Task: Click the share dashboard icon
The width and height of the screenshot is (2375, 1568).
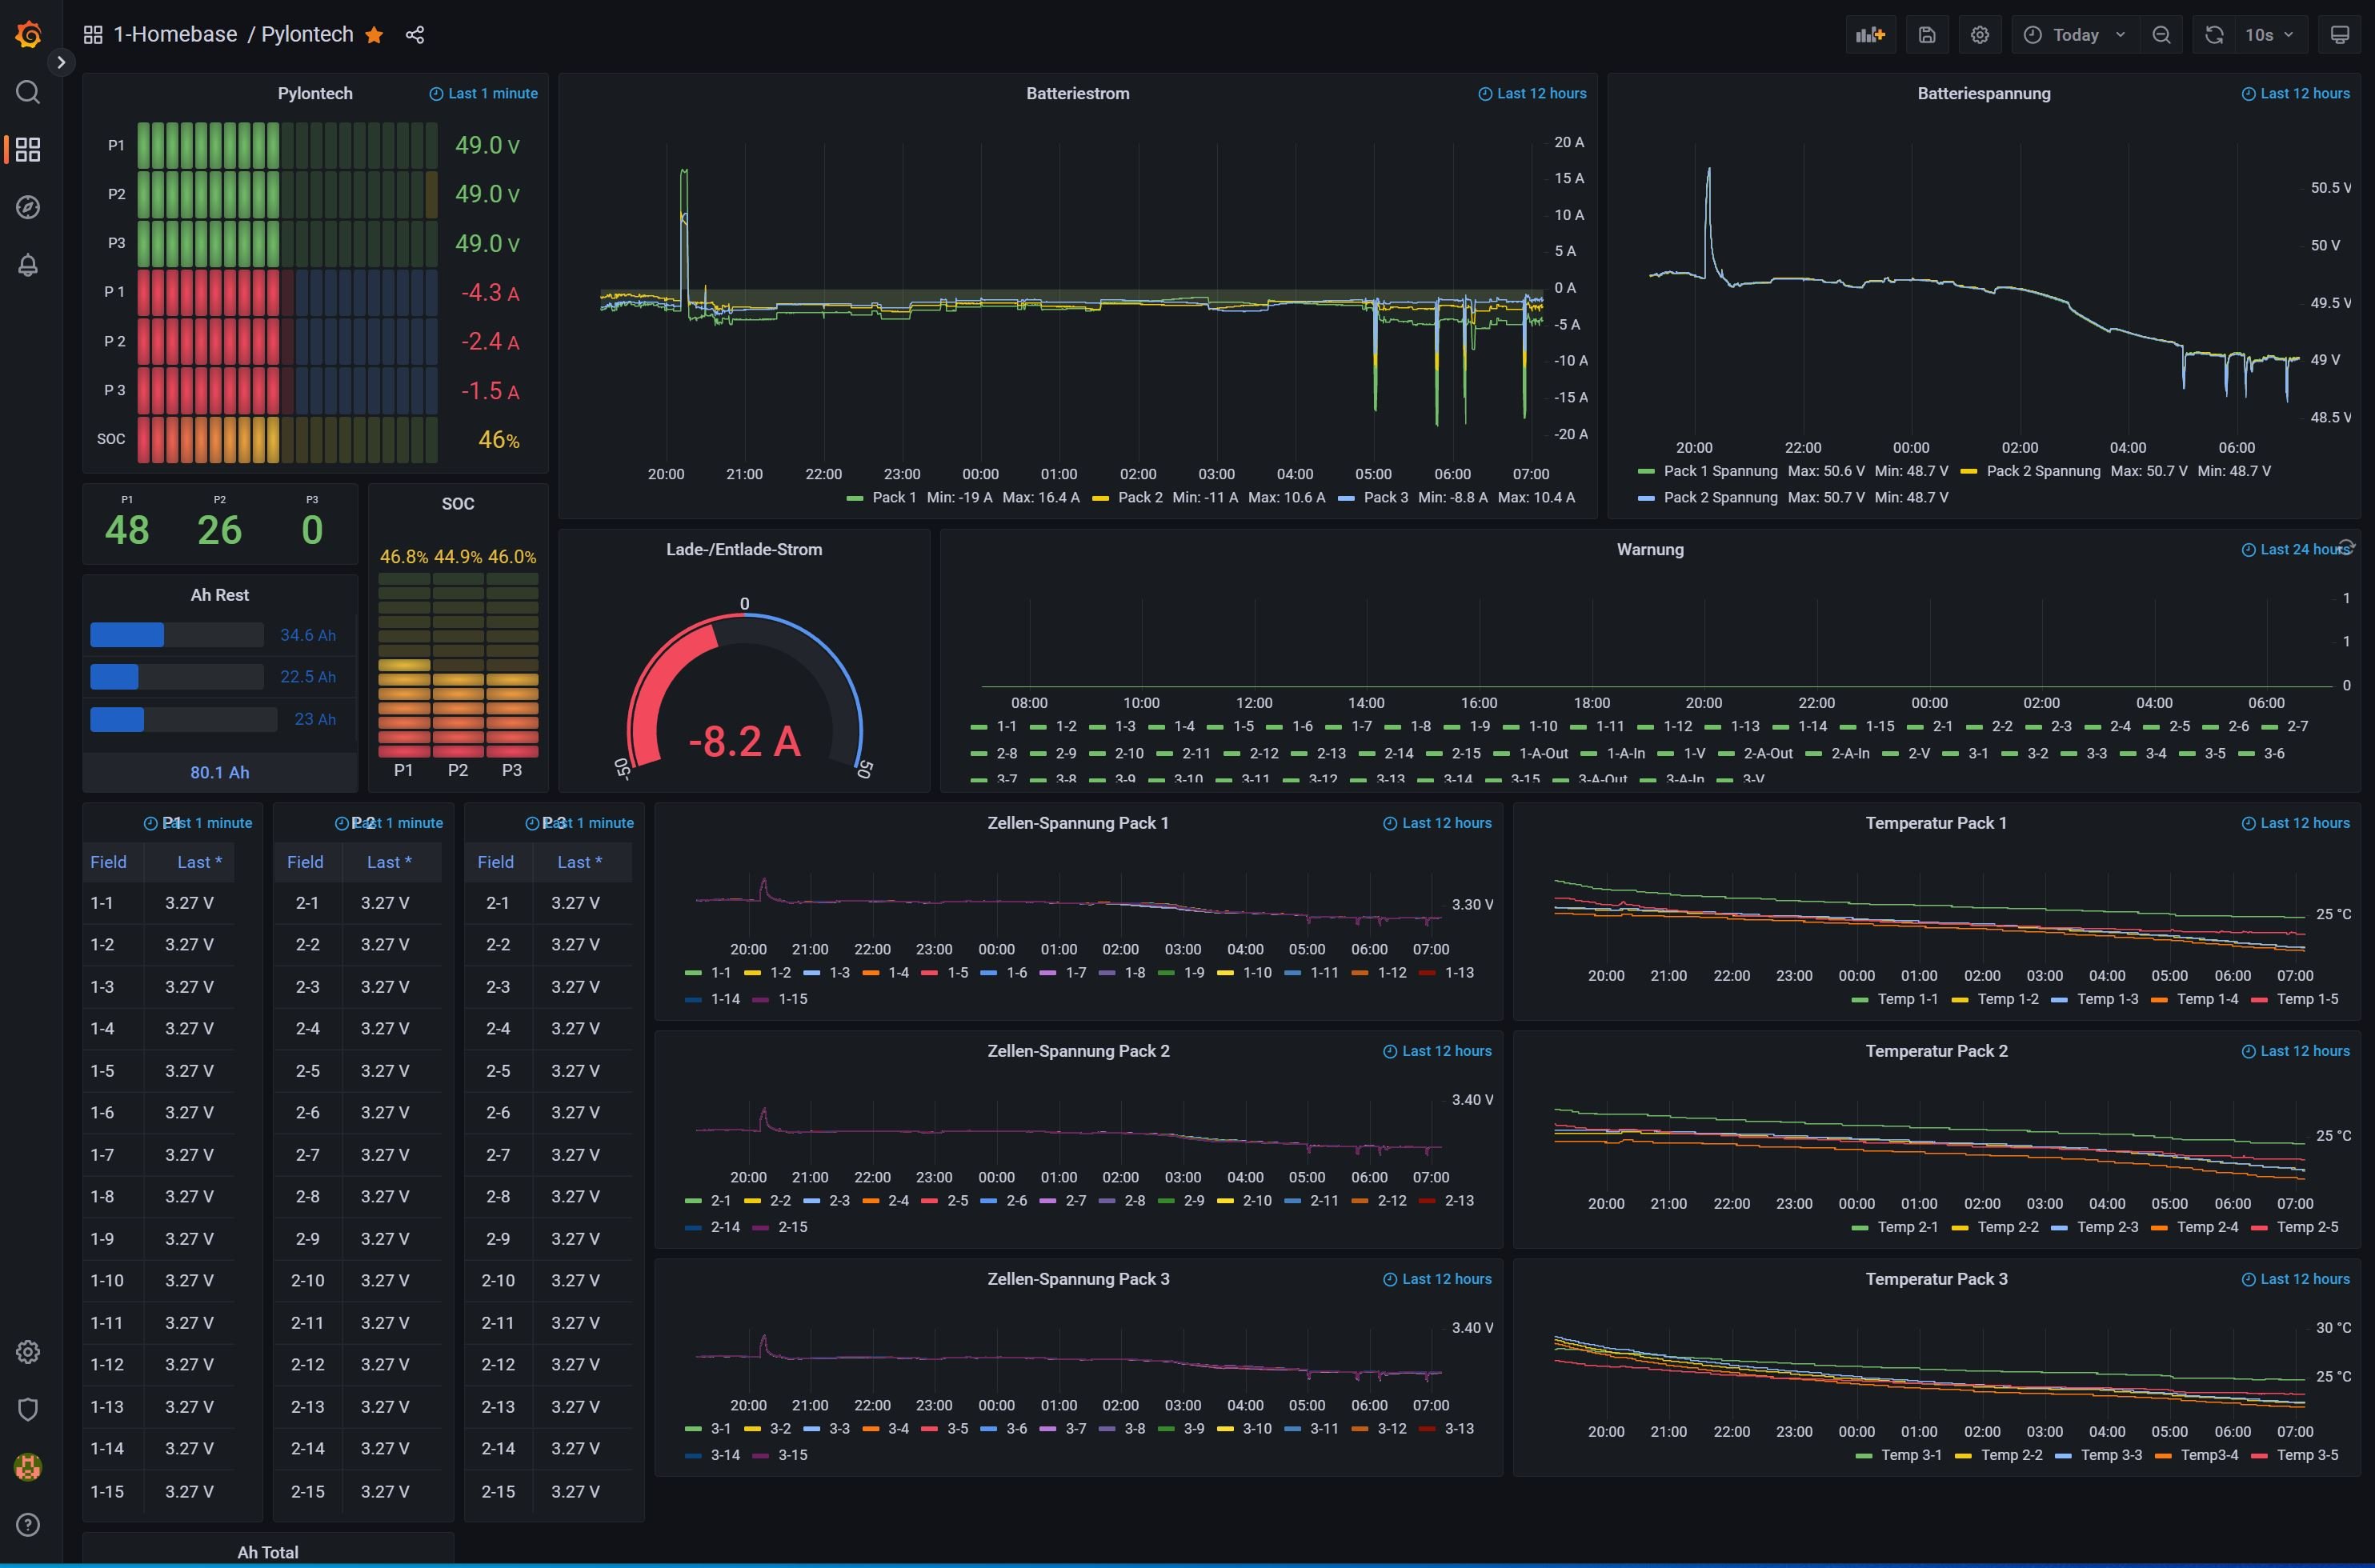Action: tap(415, 35)
